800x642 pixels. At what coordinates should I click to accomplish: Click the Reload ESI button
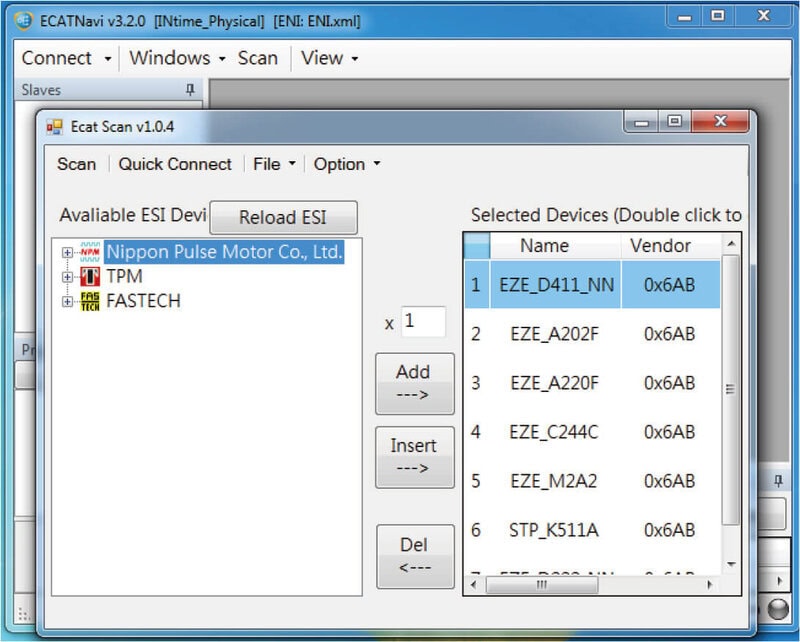[284, 217]
